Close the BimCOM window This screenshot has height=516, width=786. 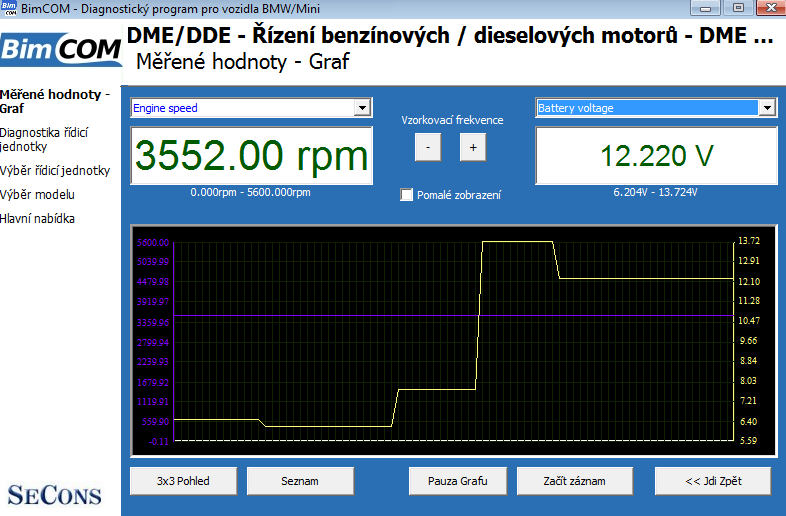click(770, 8)
